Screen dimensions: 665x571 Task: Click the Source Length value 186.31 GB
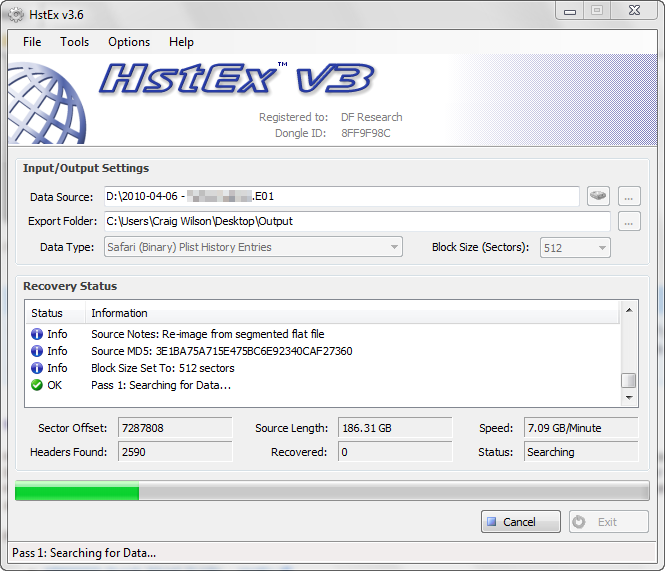pyautogui.click(x=395, y=428)
